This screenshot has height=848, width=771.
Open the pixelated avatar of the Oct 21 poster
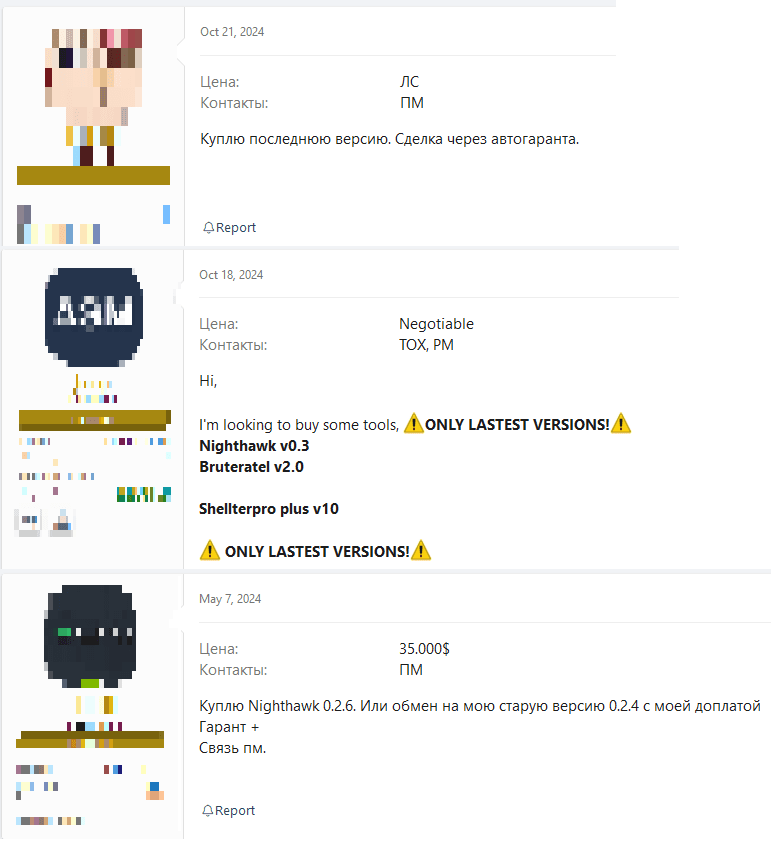94,97
